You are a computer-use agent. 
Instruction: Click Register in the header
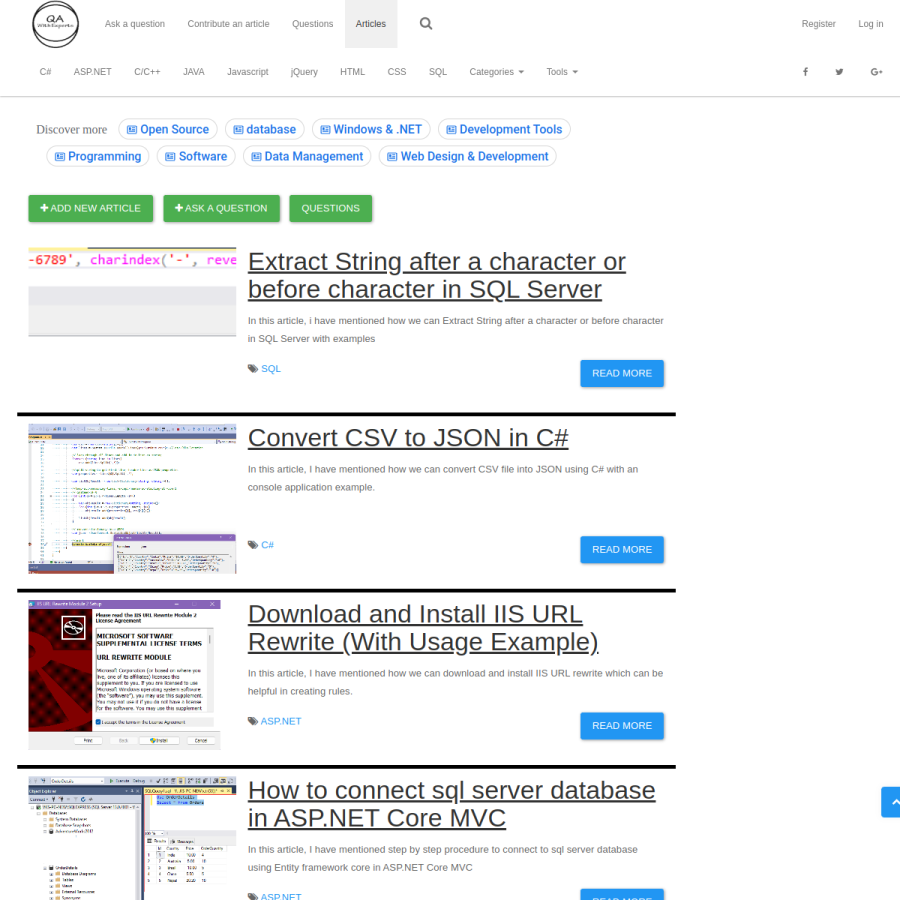click(818, 24)
